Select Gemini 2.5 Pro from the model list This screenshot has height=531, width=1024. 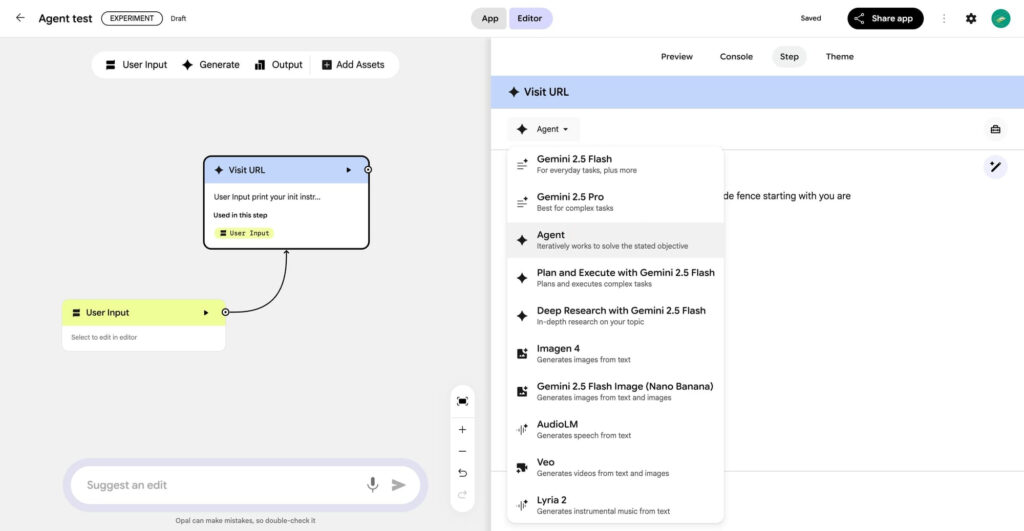point(615,202)
